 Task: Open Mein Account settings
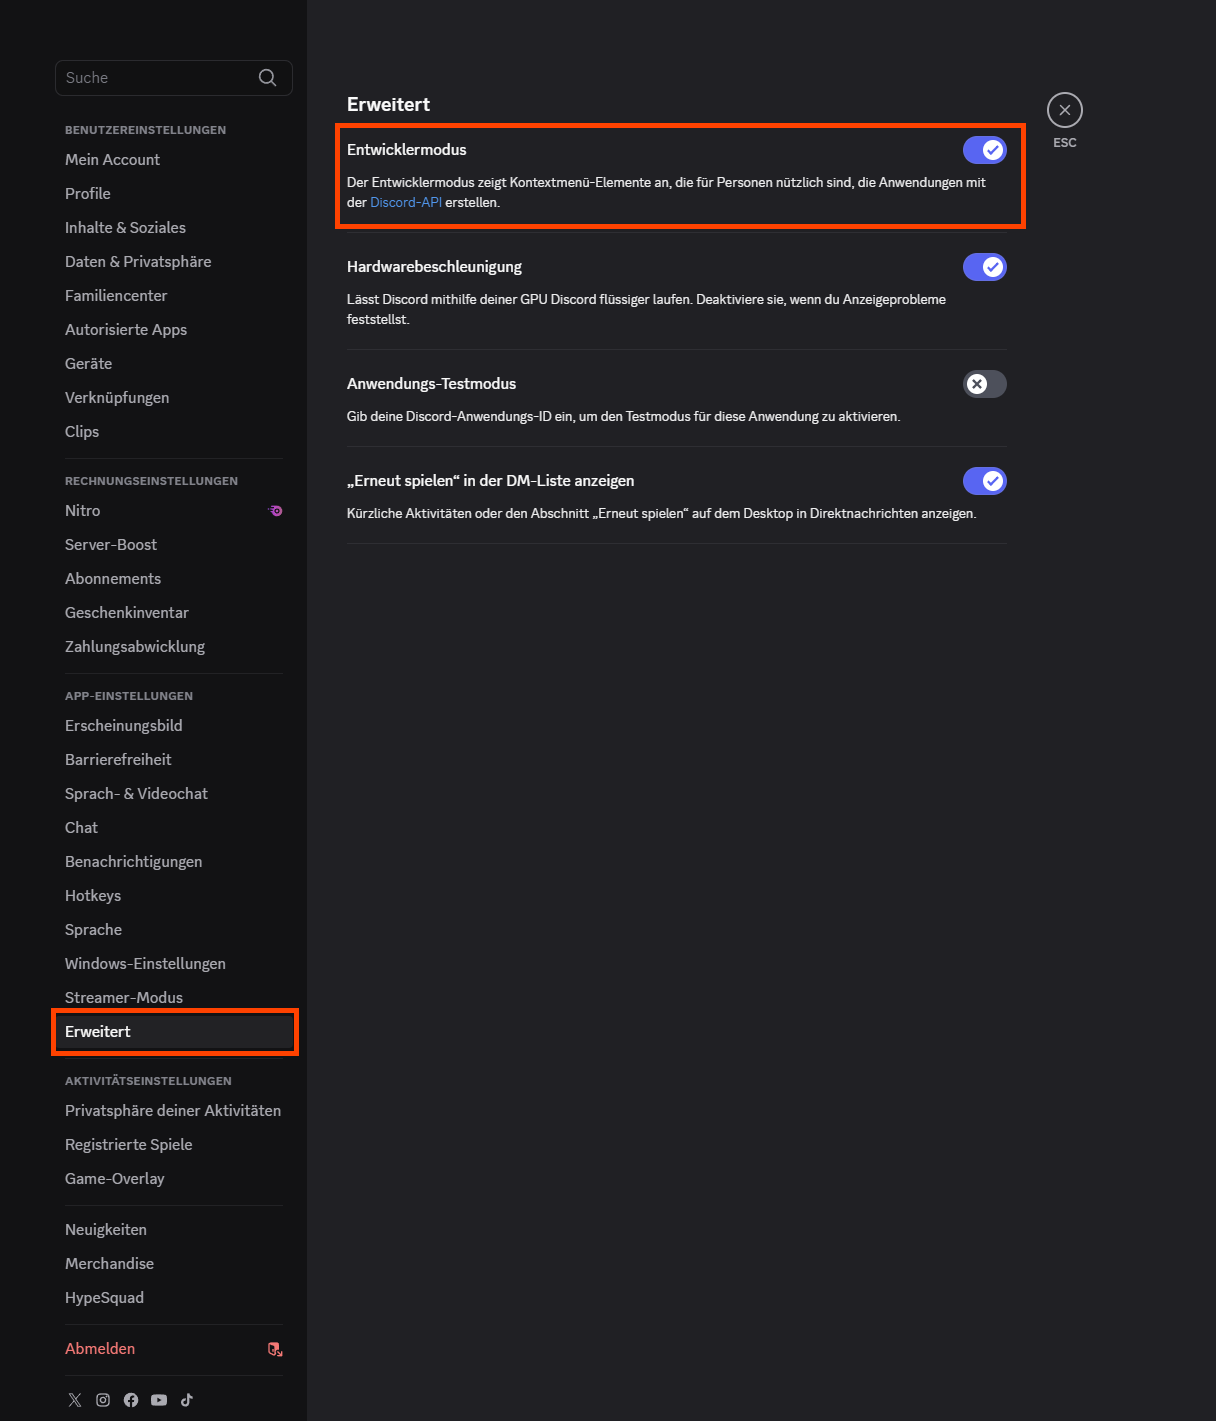coord(174,160)
